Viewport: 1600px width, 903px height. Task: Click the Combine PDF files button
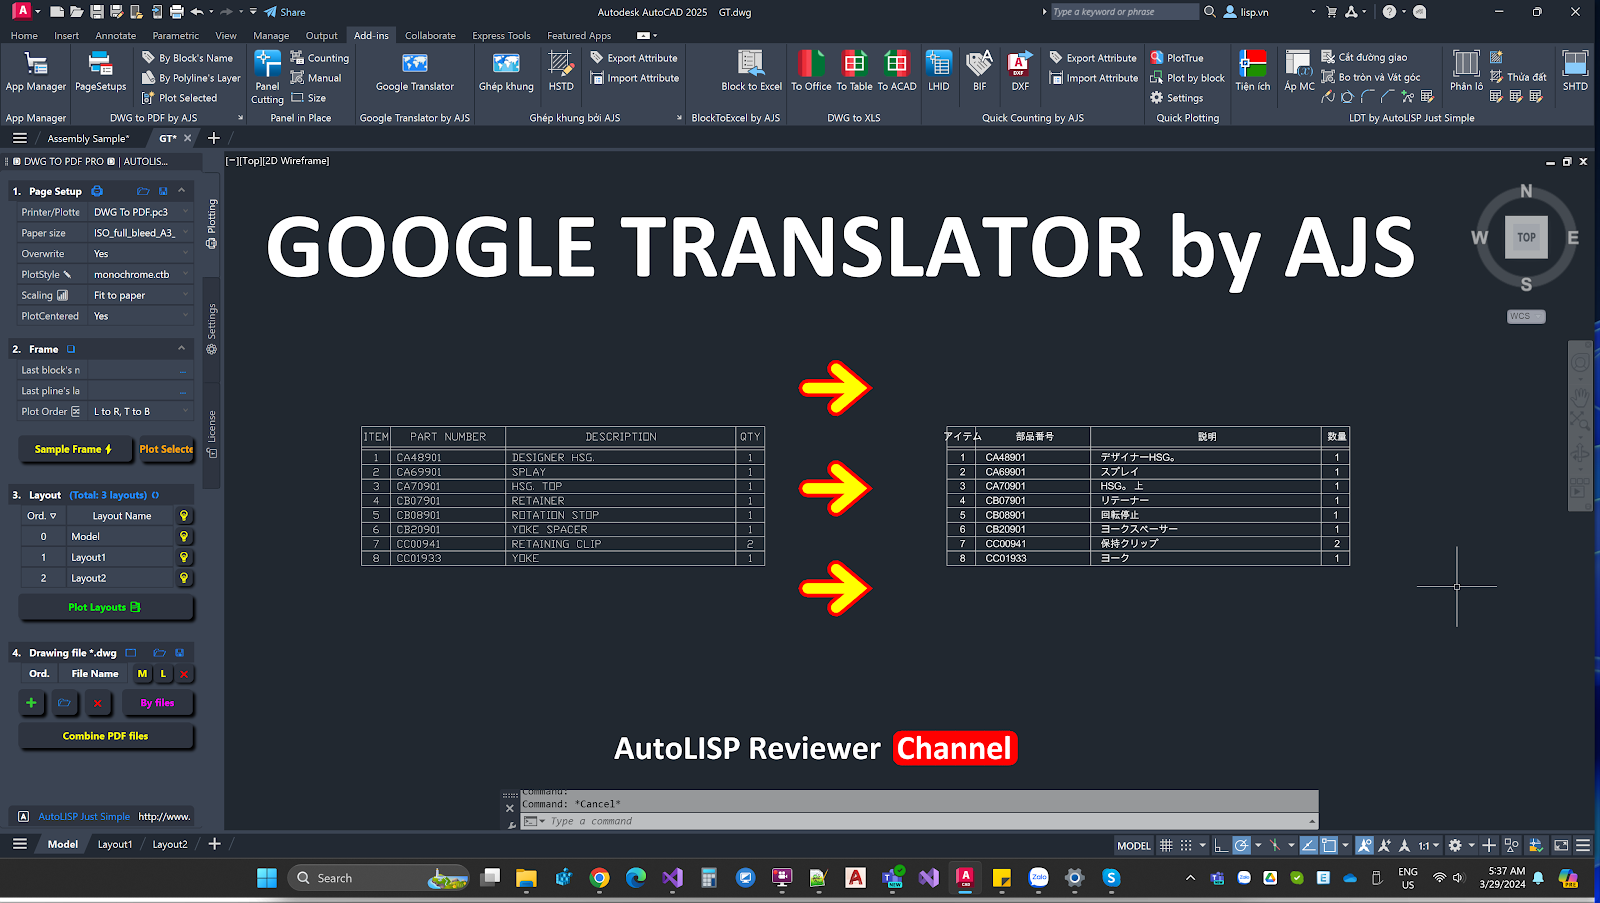click(105, 736)
